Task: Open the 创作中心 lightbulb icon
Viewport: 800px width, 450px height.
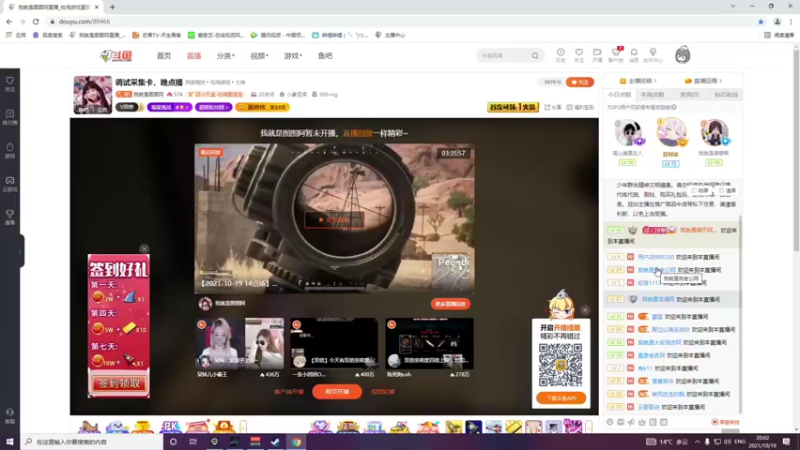Action: pos(653,55)
